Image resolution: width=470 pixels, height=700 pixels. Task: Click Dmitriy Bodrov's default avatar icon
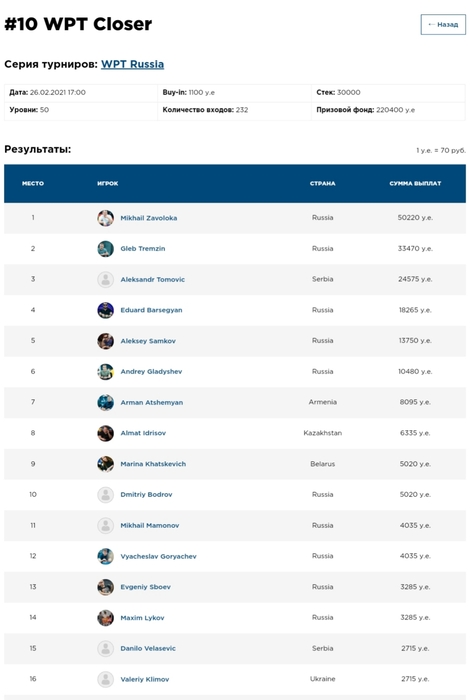(x=105, y=495)
